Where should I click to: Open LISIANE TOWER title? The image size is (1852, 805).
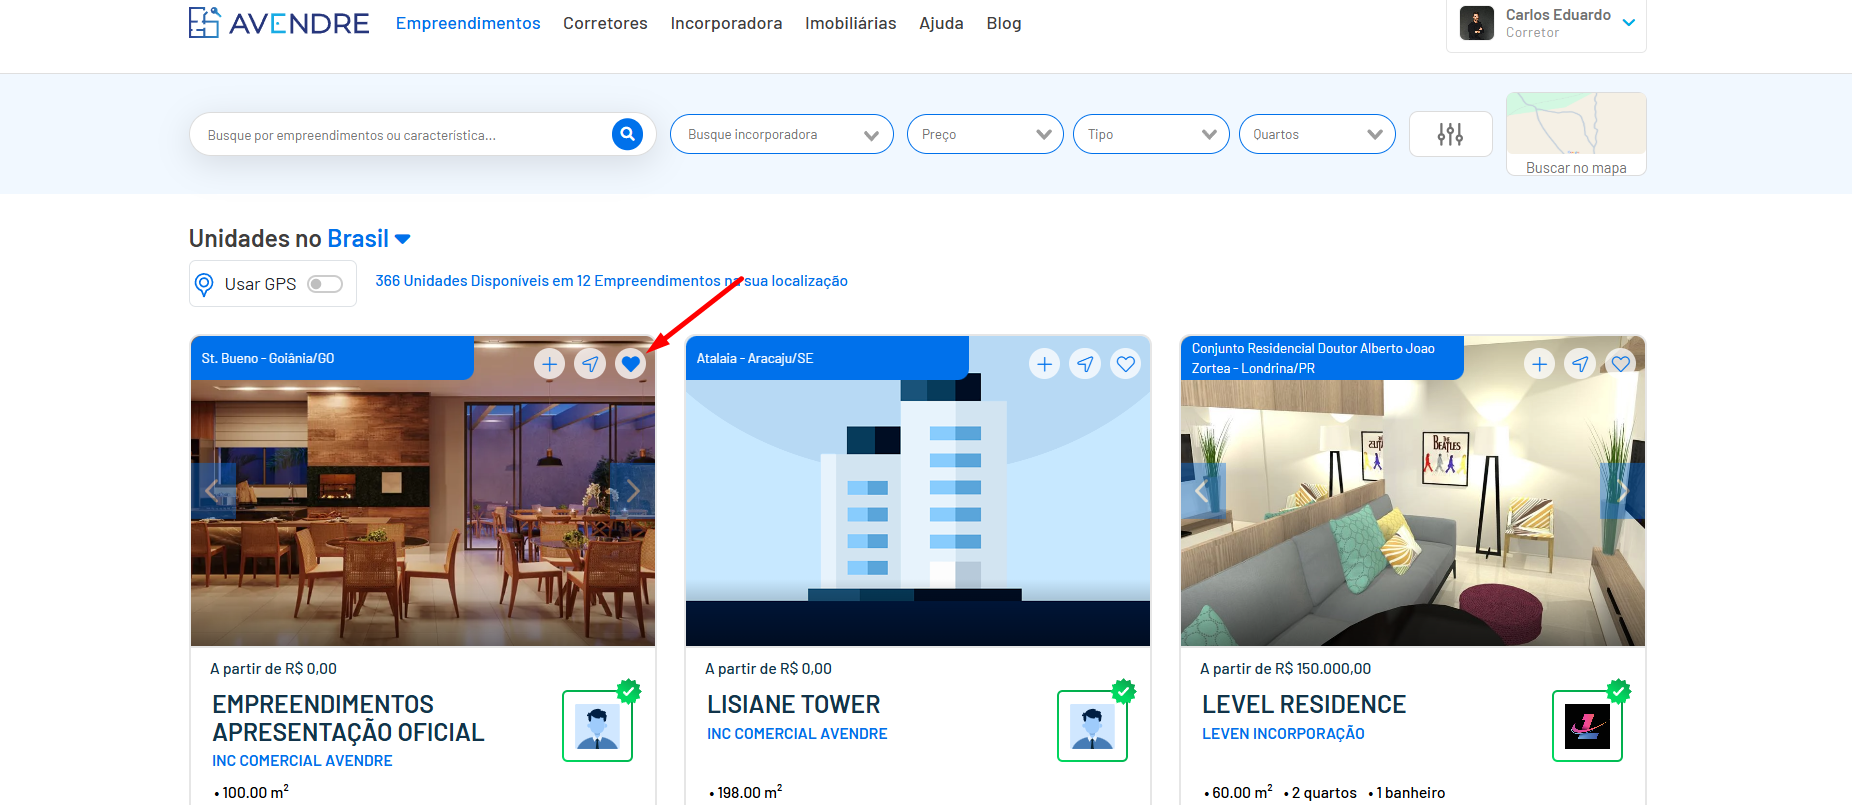pyautogui.click(x=794, y=705)
